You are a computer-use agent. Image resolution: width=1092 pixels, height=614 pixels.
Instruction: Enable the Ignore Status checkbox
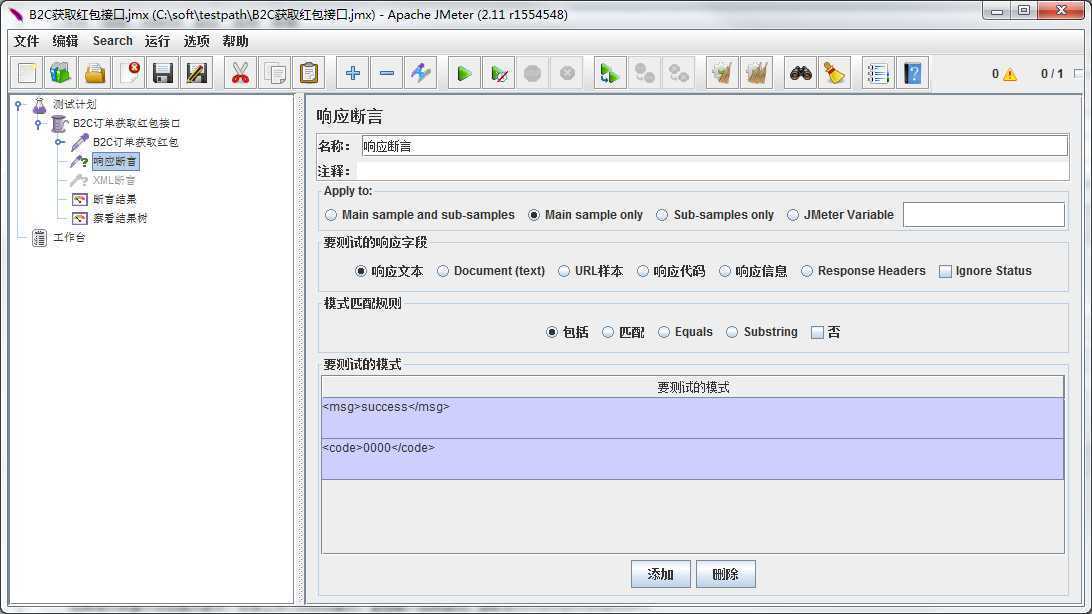945,271
